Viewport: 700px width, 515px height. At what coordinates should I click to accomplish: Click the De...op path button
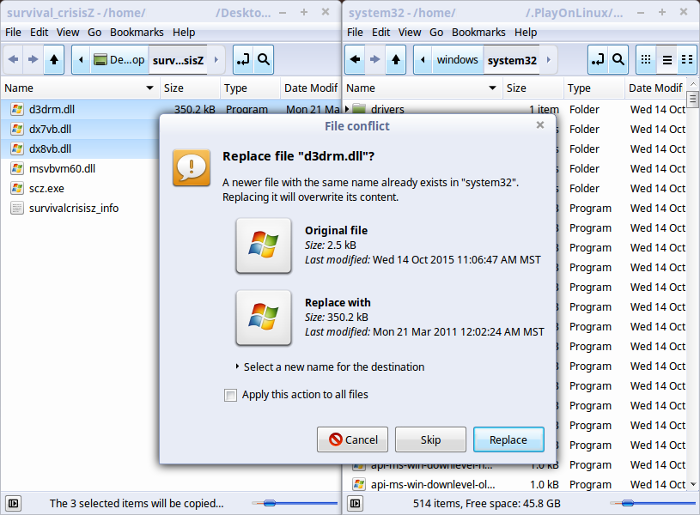119,59
